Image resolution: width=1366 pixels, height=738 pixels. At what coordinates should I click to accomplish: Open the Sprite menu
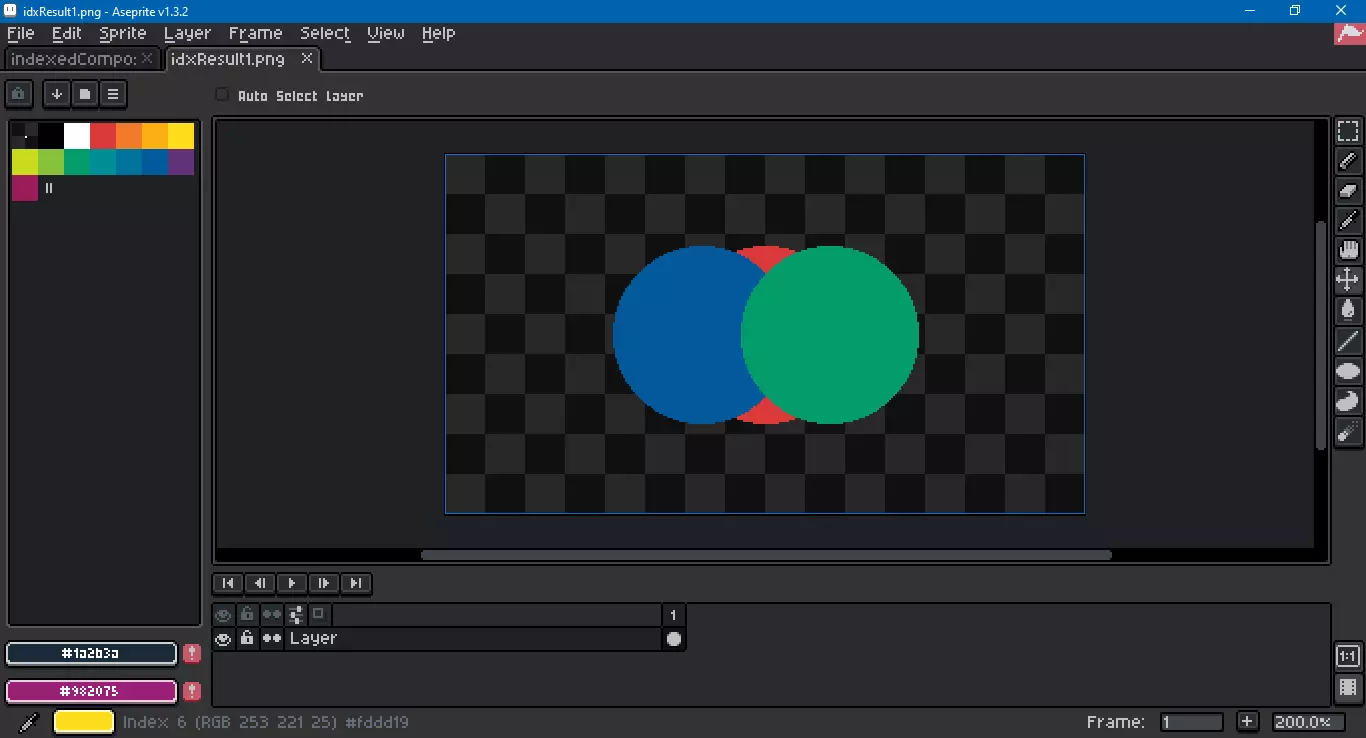coord(123,33)
